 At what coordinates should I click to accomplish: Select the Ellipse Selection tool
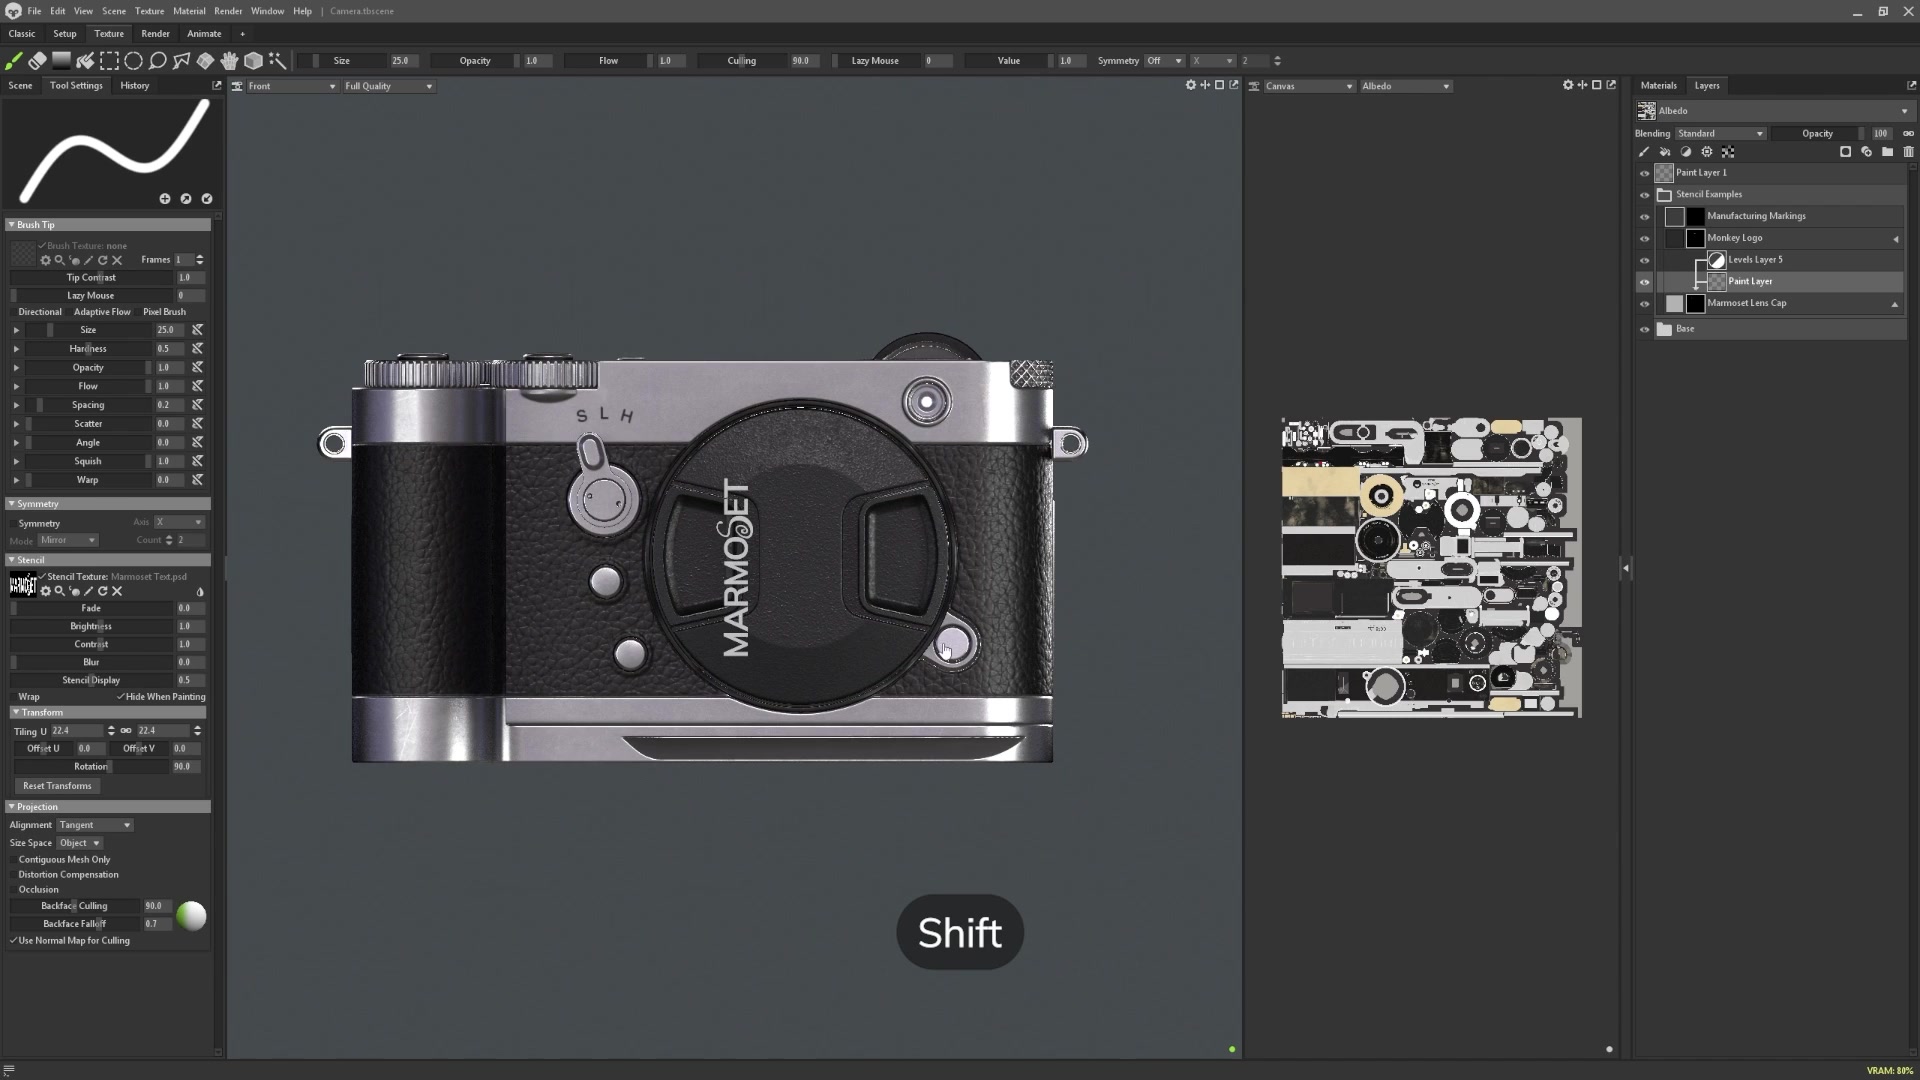133,61
